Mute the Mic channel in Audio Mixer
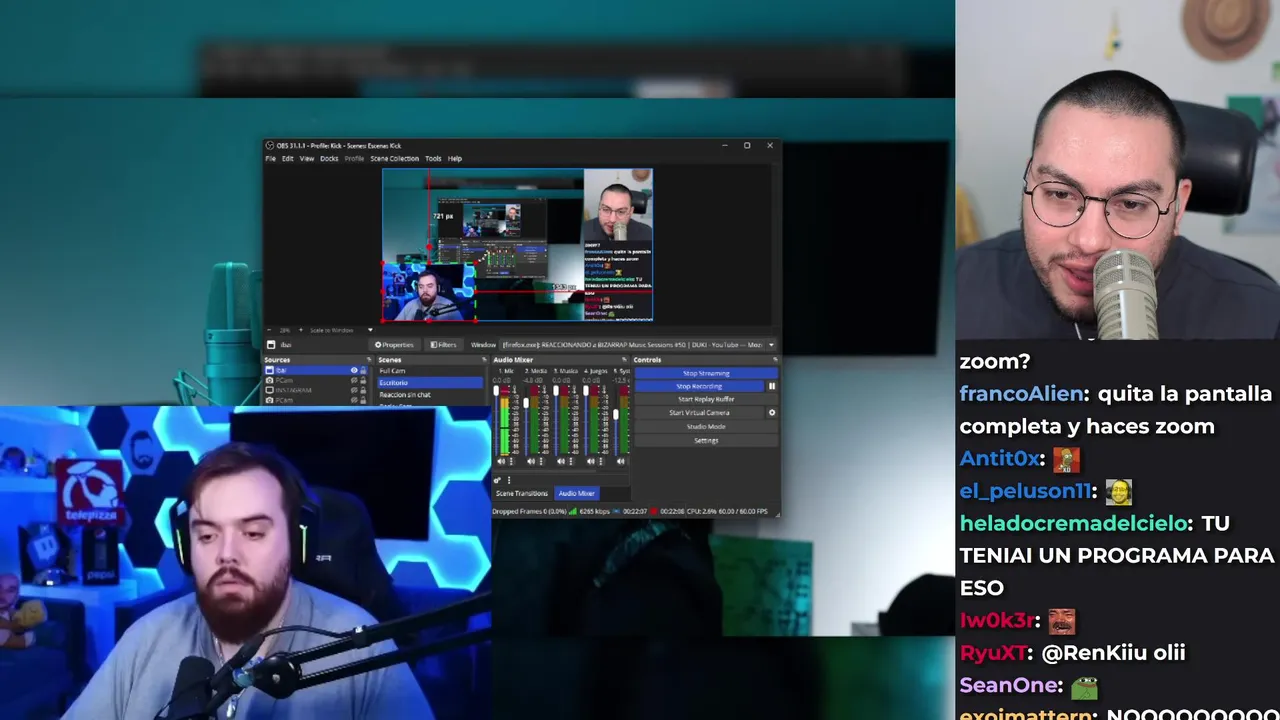This screenshot has height=720, width=1280. [501, 461]
